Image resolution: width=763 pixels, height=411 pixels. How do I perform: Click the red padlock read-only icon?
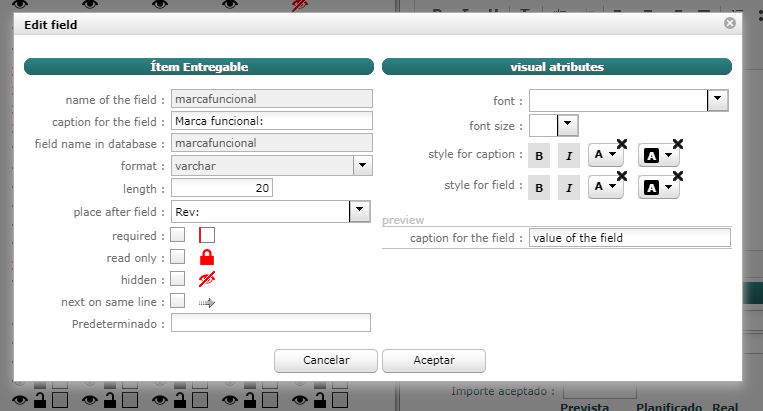207,257
